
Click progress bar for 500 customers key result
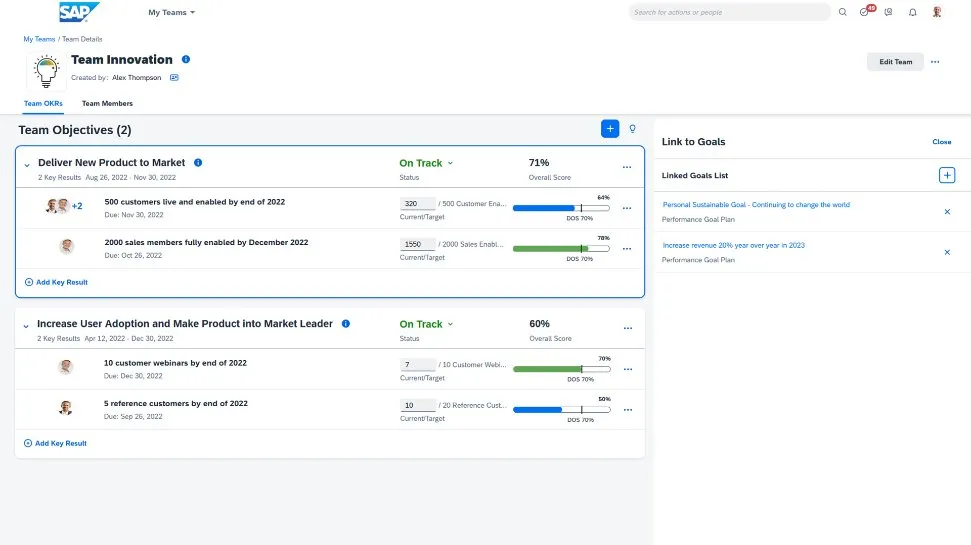pyautogui.click(x=559, y=208)
